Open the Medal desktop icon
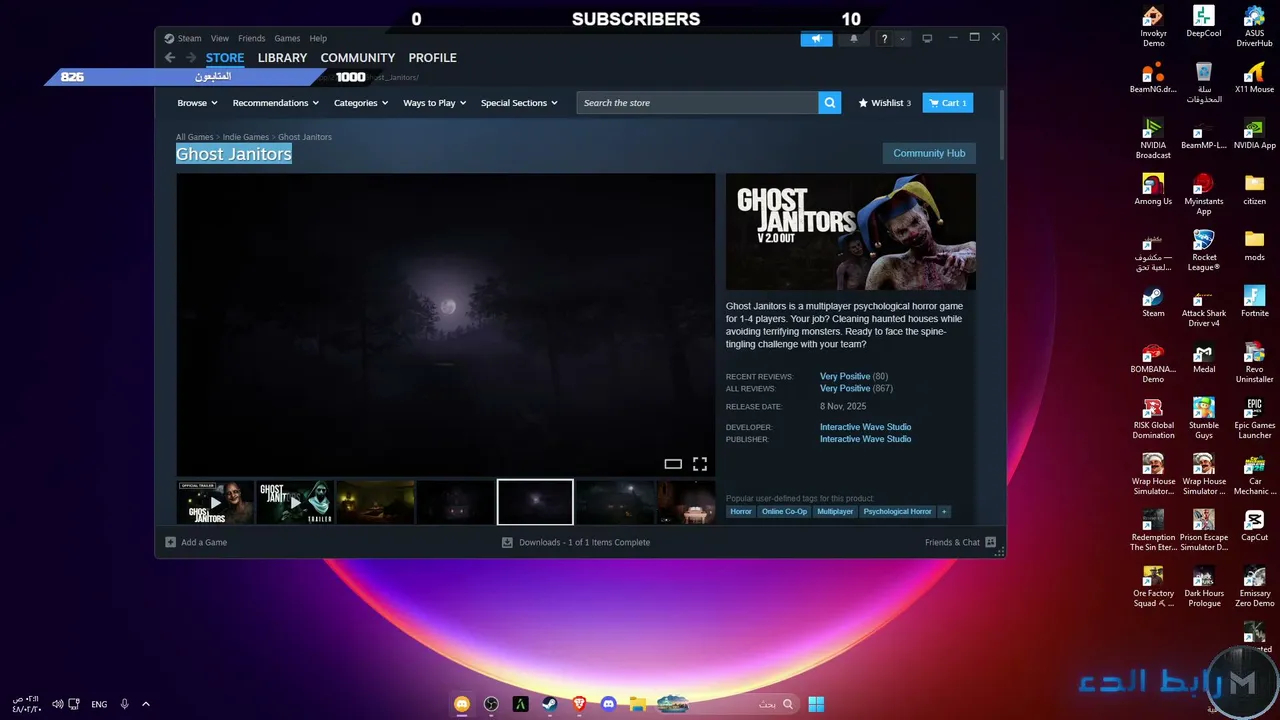Viewport: 1280px width, 720px height. pyautogui.click(x=1204, y=358)
